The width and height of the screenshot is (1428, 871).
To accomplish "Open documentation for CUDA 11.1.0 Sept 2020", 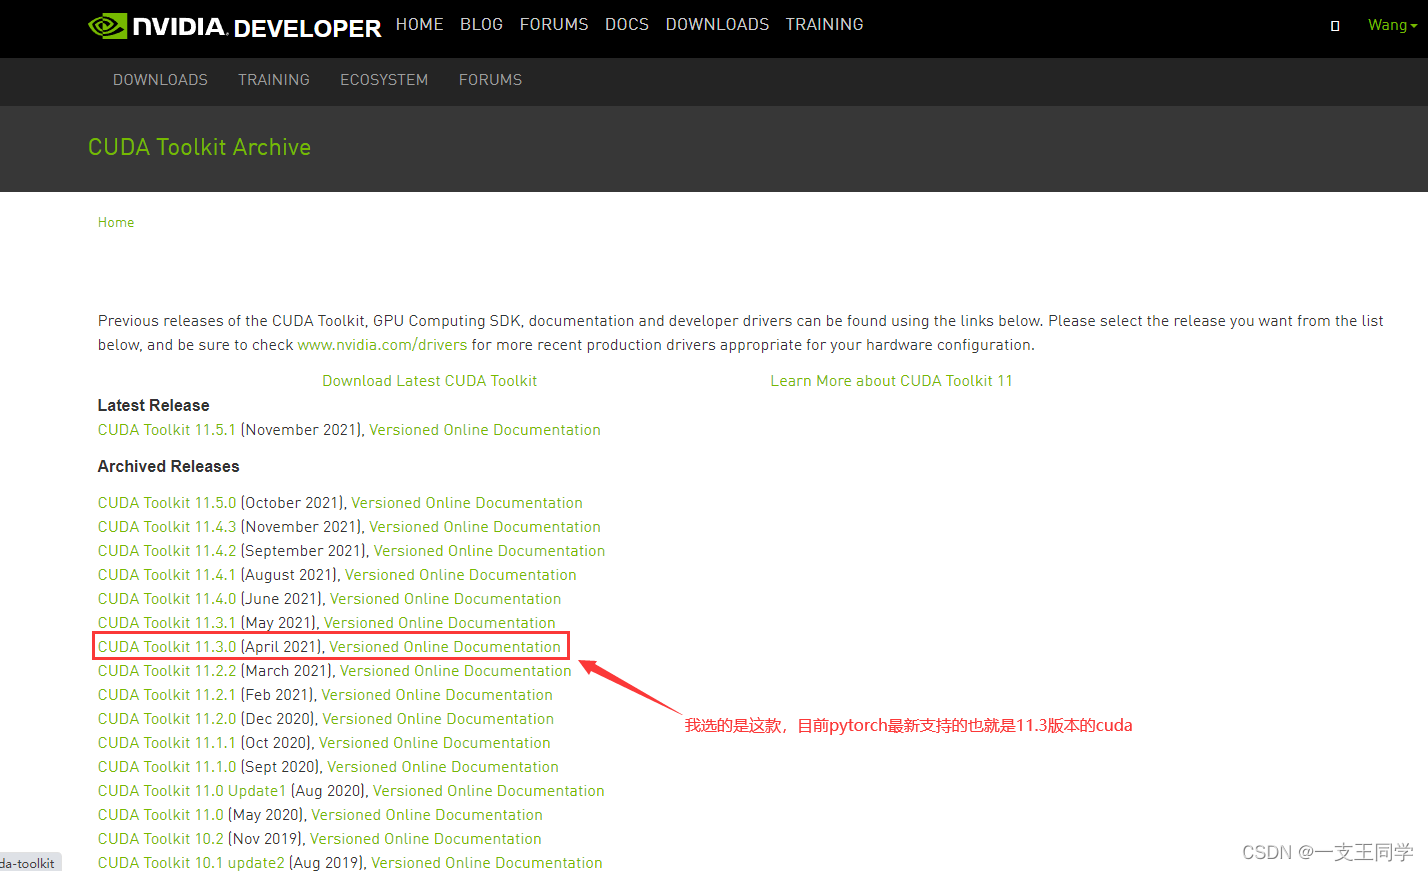I will point(443,767).
